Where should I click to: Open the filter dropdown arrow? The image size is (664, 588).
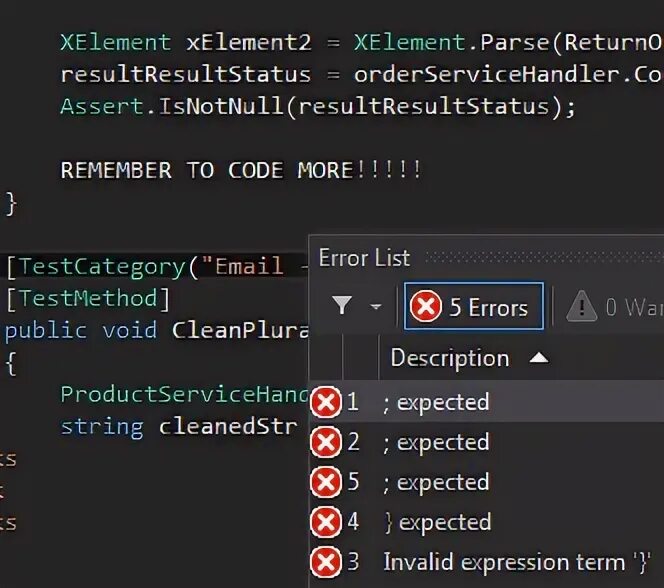pos(376,306)
